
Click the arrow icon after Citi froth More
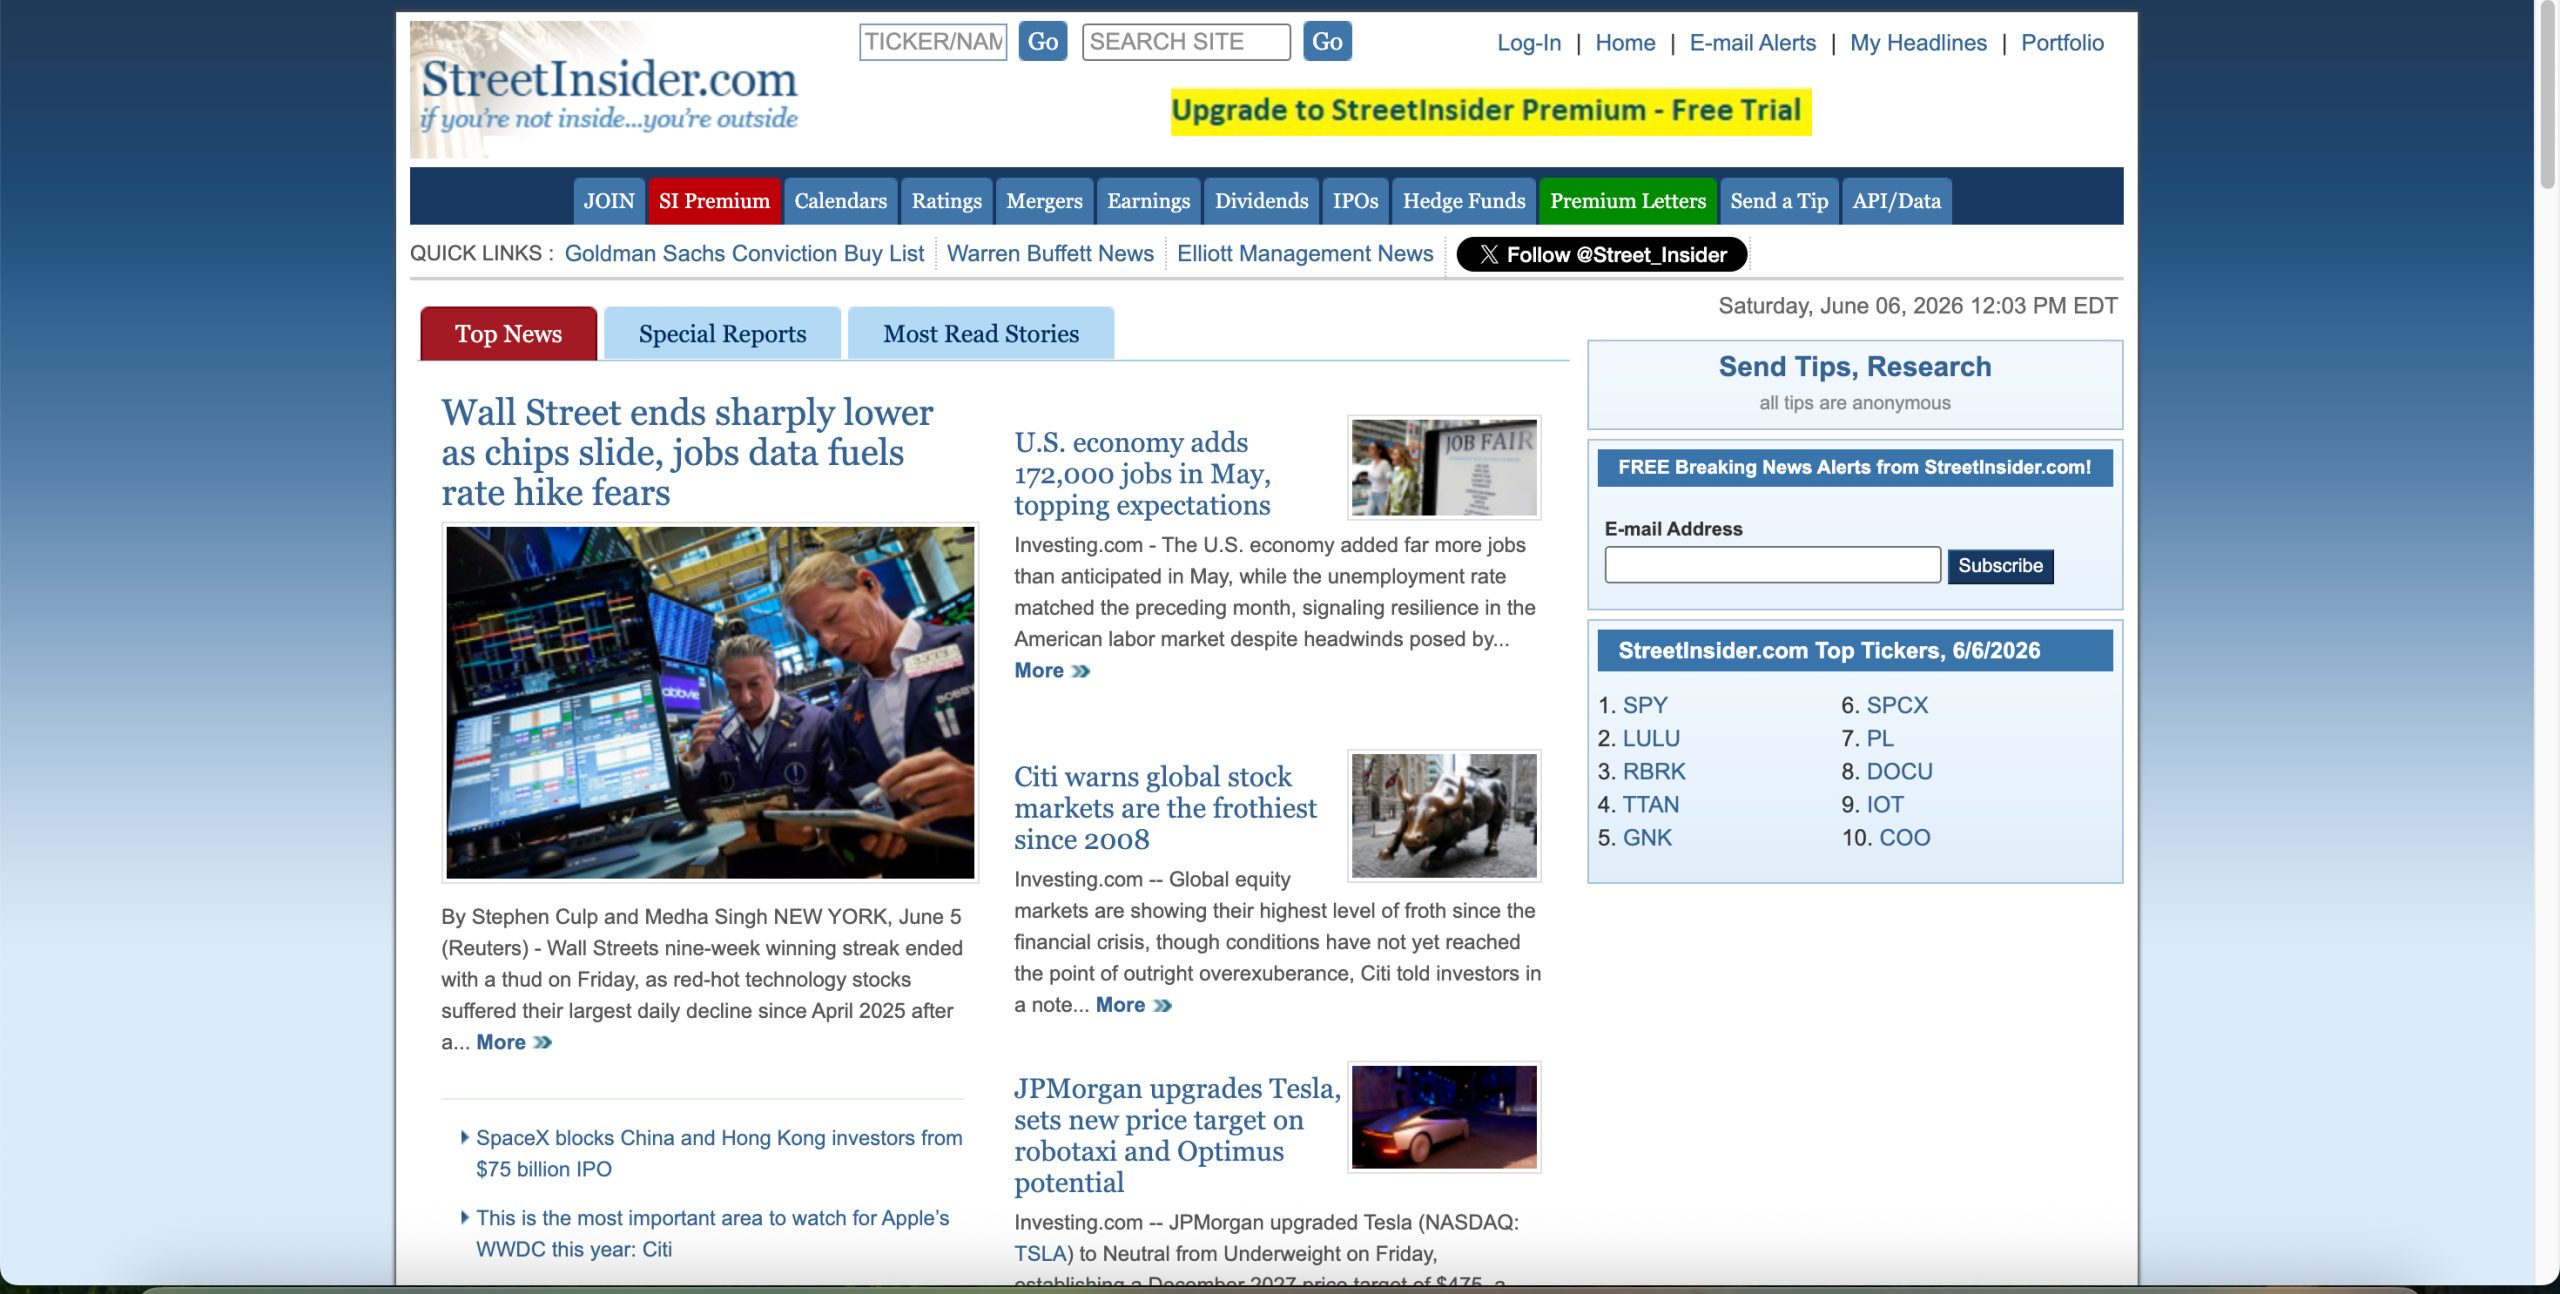1162,1006
